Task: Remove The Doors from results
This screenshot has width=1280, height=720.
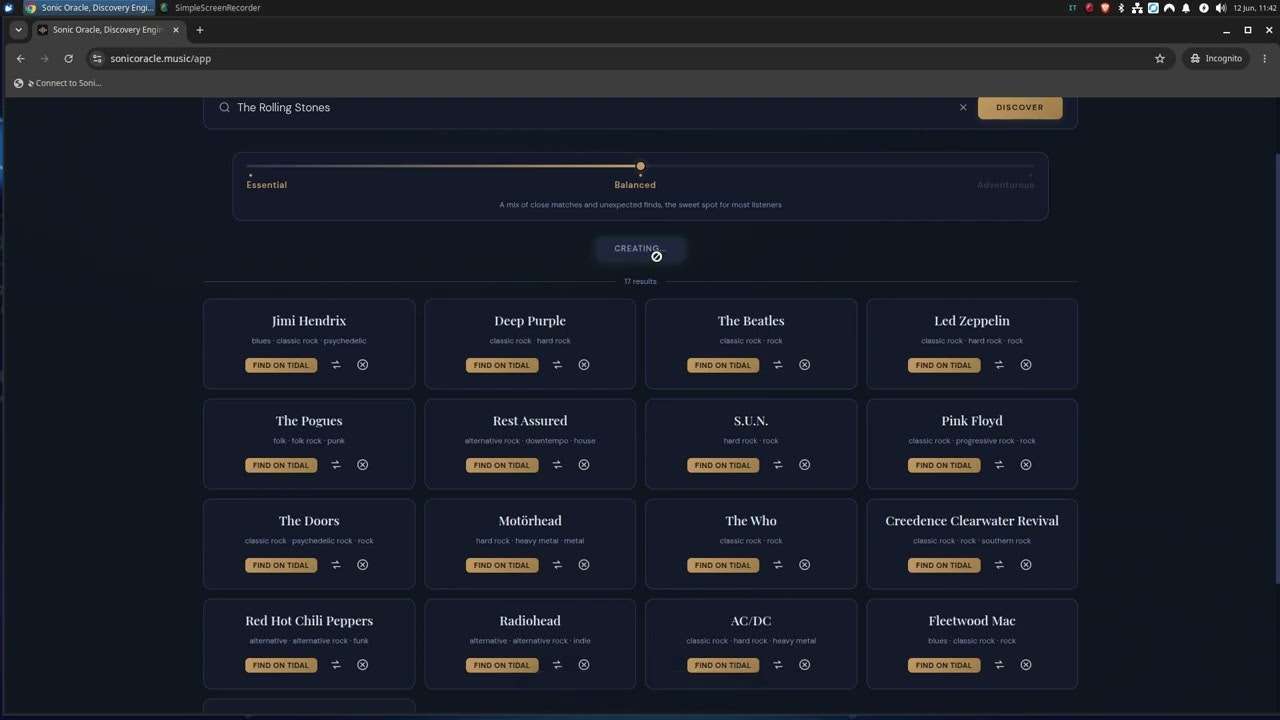Action: coord(363,565)
